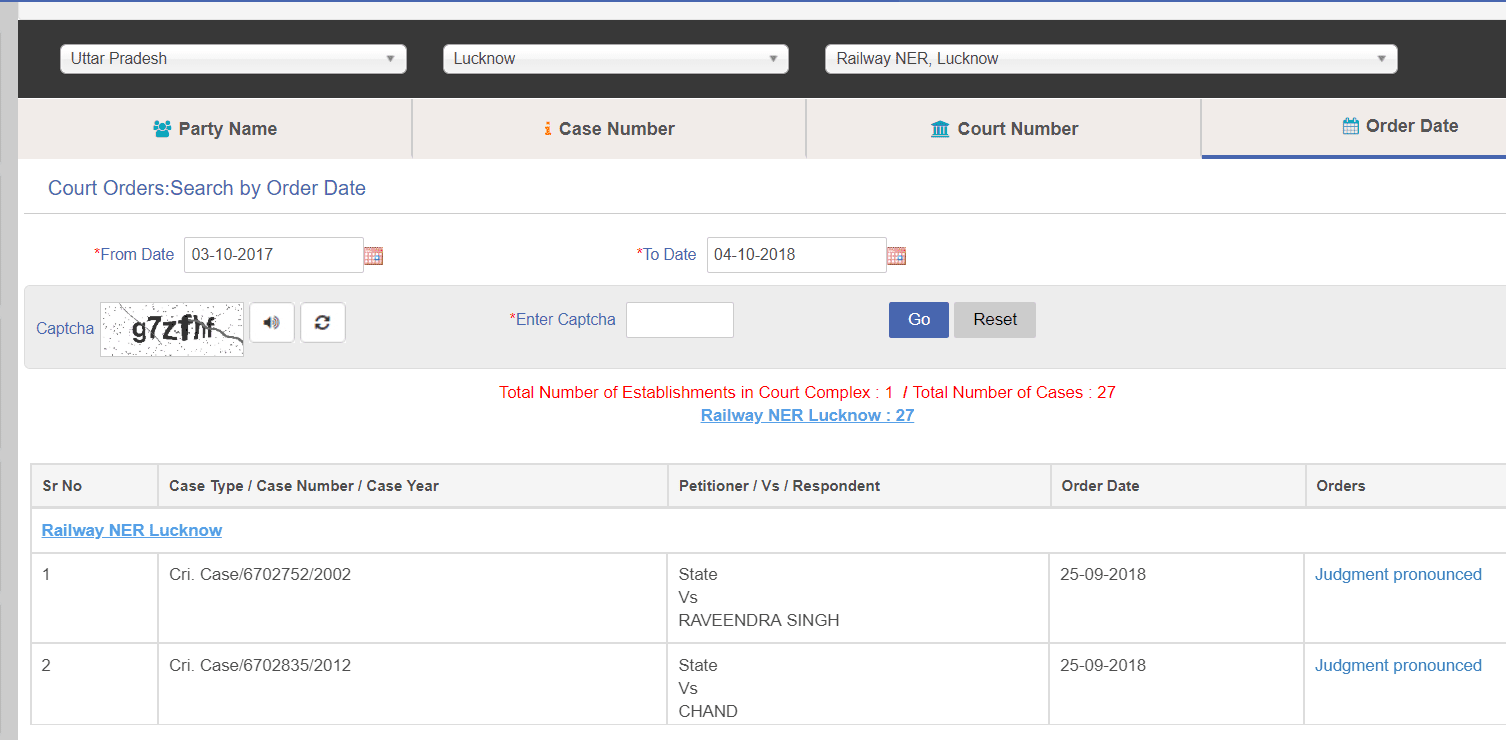Click the Enter Captcha text box
This screenshot has width=1506, height=740.
click(680, 320)
